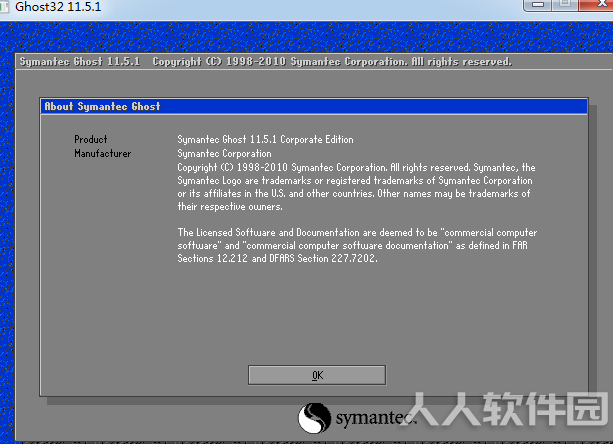Click the 'Symantec Ghost 11.5.1' header banner text
Image resolution: width=613 pixels, height=444 pixels.
tap(80, 62)
